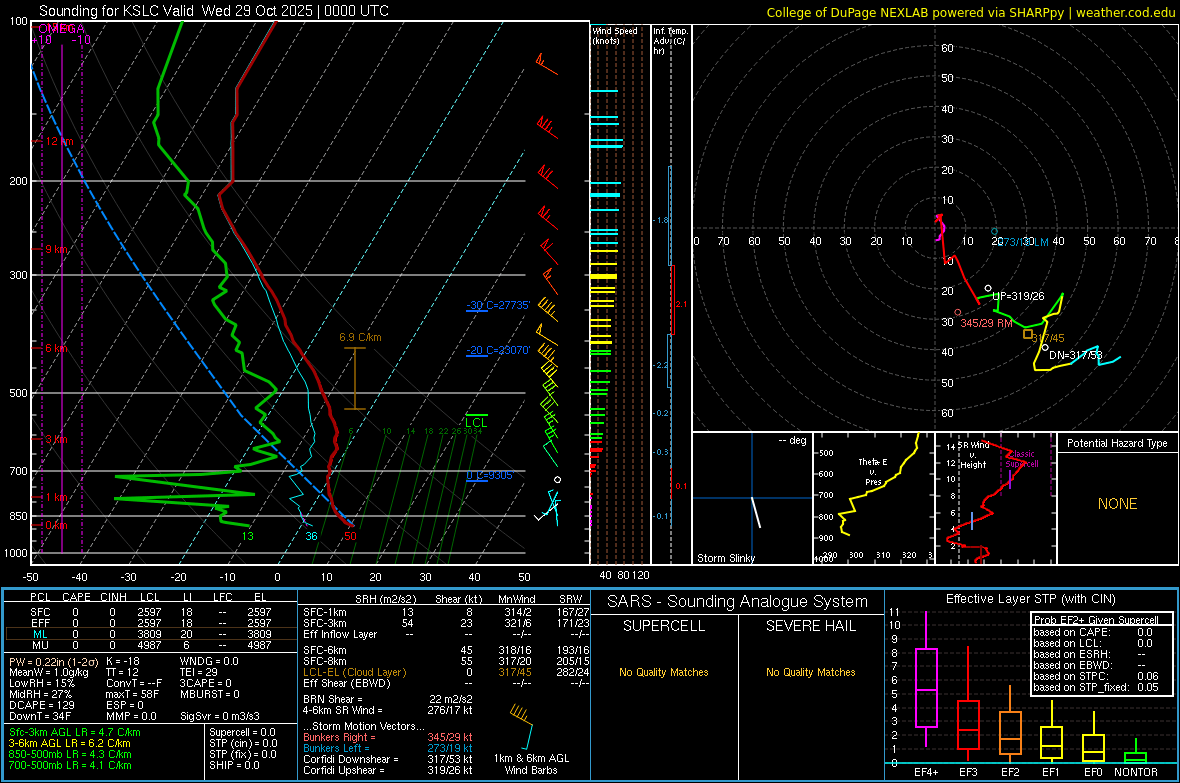Click the 'Sounding for KSLC Valid' title text
This screenshot has width=1180, height=783.
117,11
